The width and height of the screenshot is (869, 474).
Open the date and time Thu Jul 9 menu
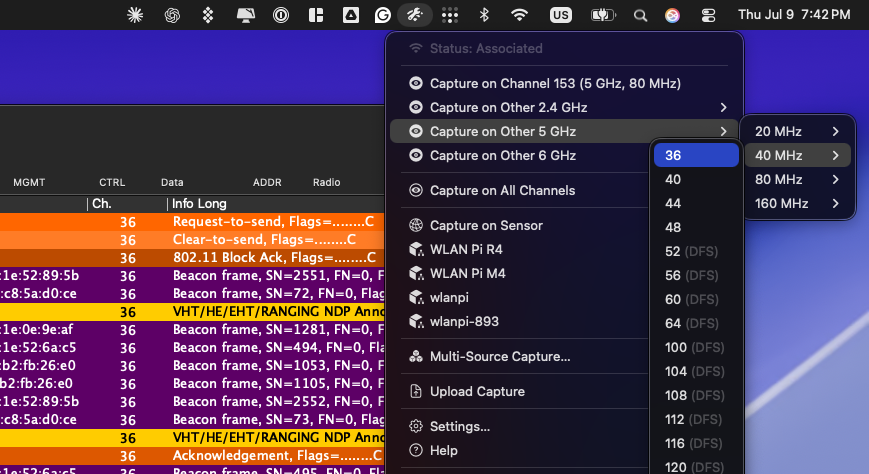(794, 15)
